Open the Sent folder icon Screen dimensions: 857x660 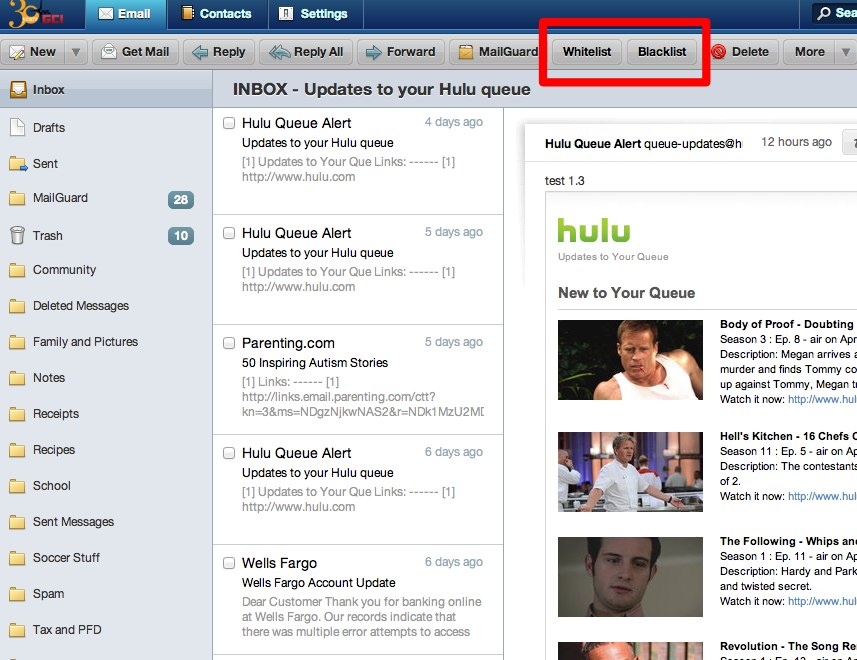click(x=18, y=163)
